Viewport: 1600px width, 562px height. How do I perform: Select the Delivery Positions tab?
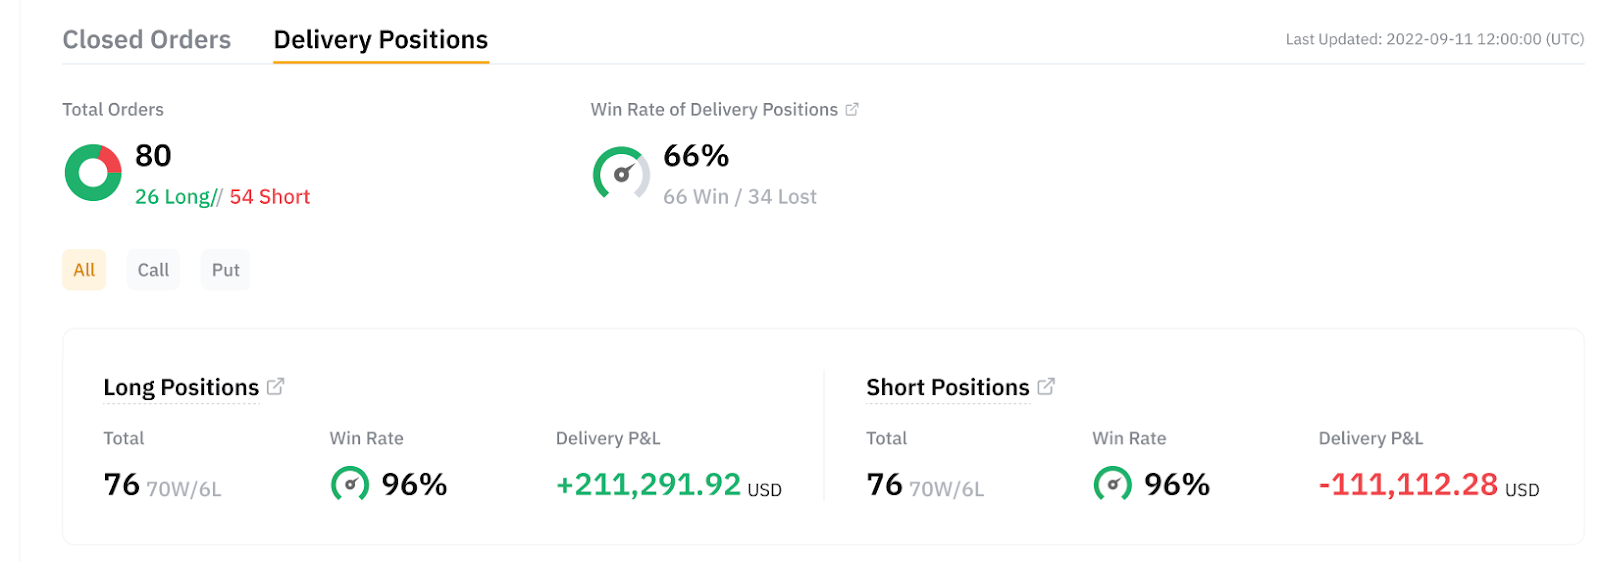pos(380,40)
